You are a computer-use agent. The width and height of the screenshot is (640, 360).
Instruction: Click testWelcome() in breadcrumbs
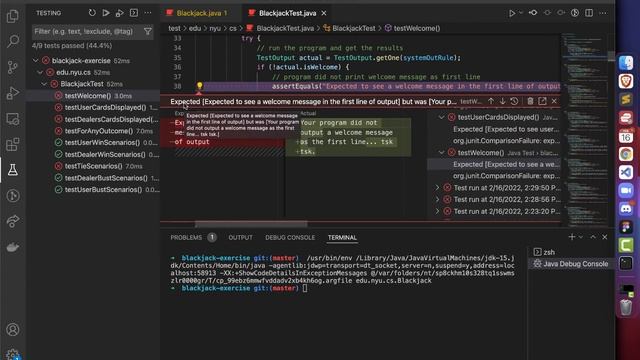pos(417,28)
